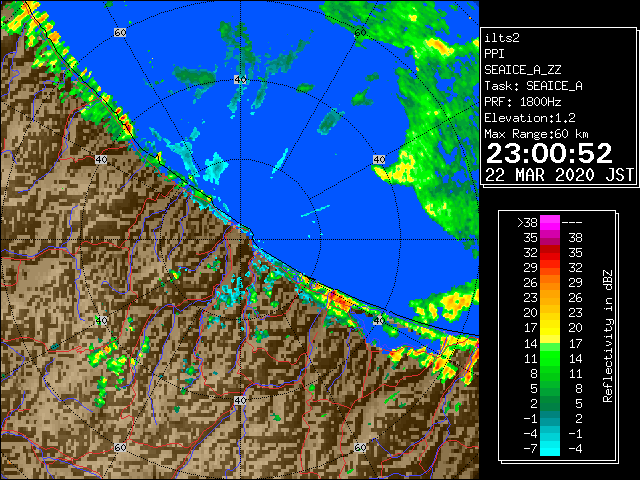Select the '22 MAR 2020 JST' date

click(x=559, y=175)
